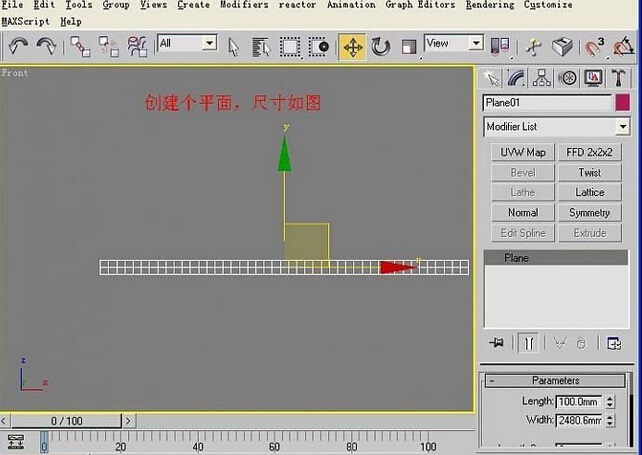This screenshot has height=455, width=642.
Task: Click the 0 / 100 time slider
Action: [x=66, y=421]
